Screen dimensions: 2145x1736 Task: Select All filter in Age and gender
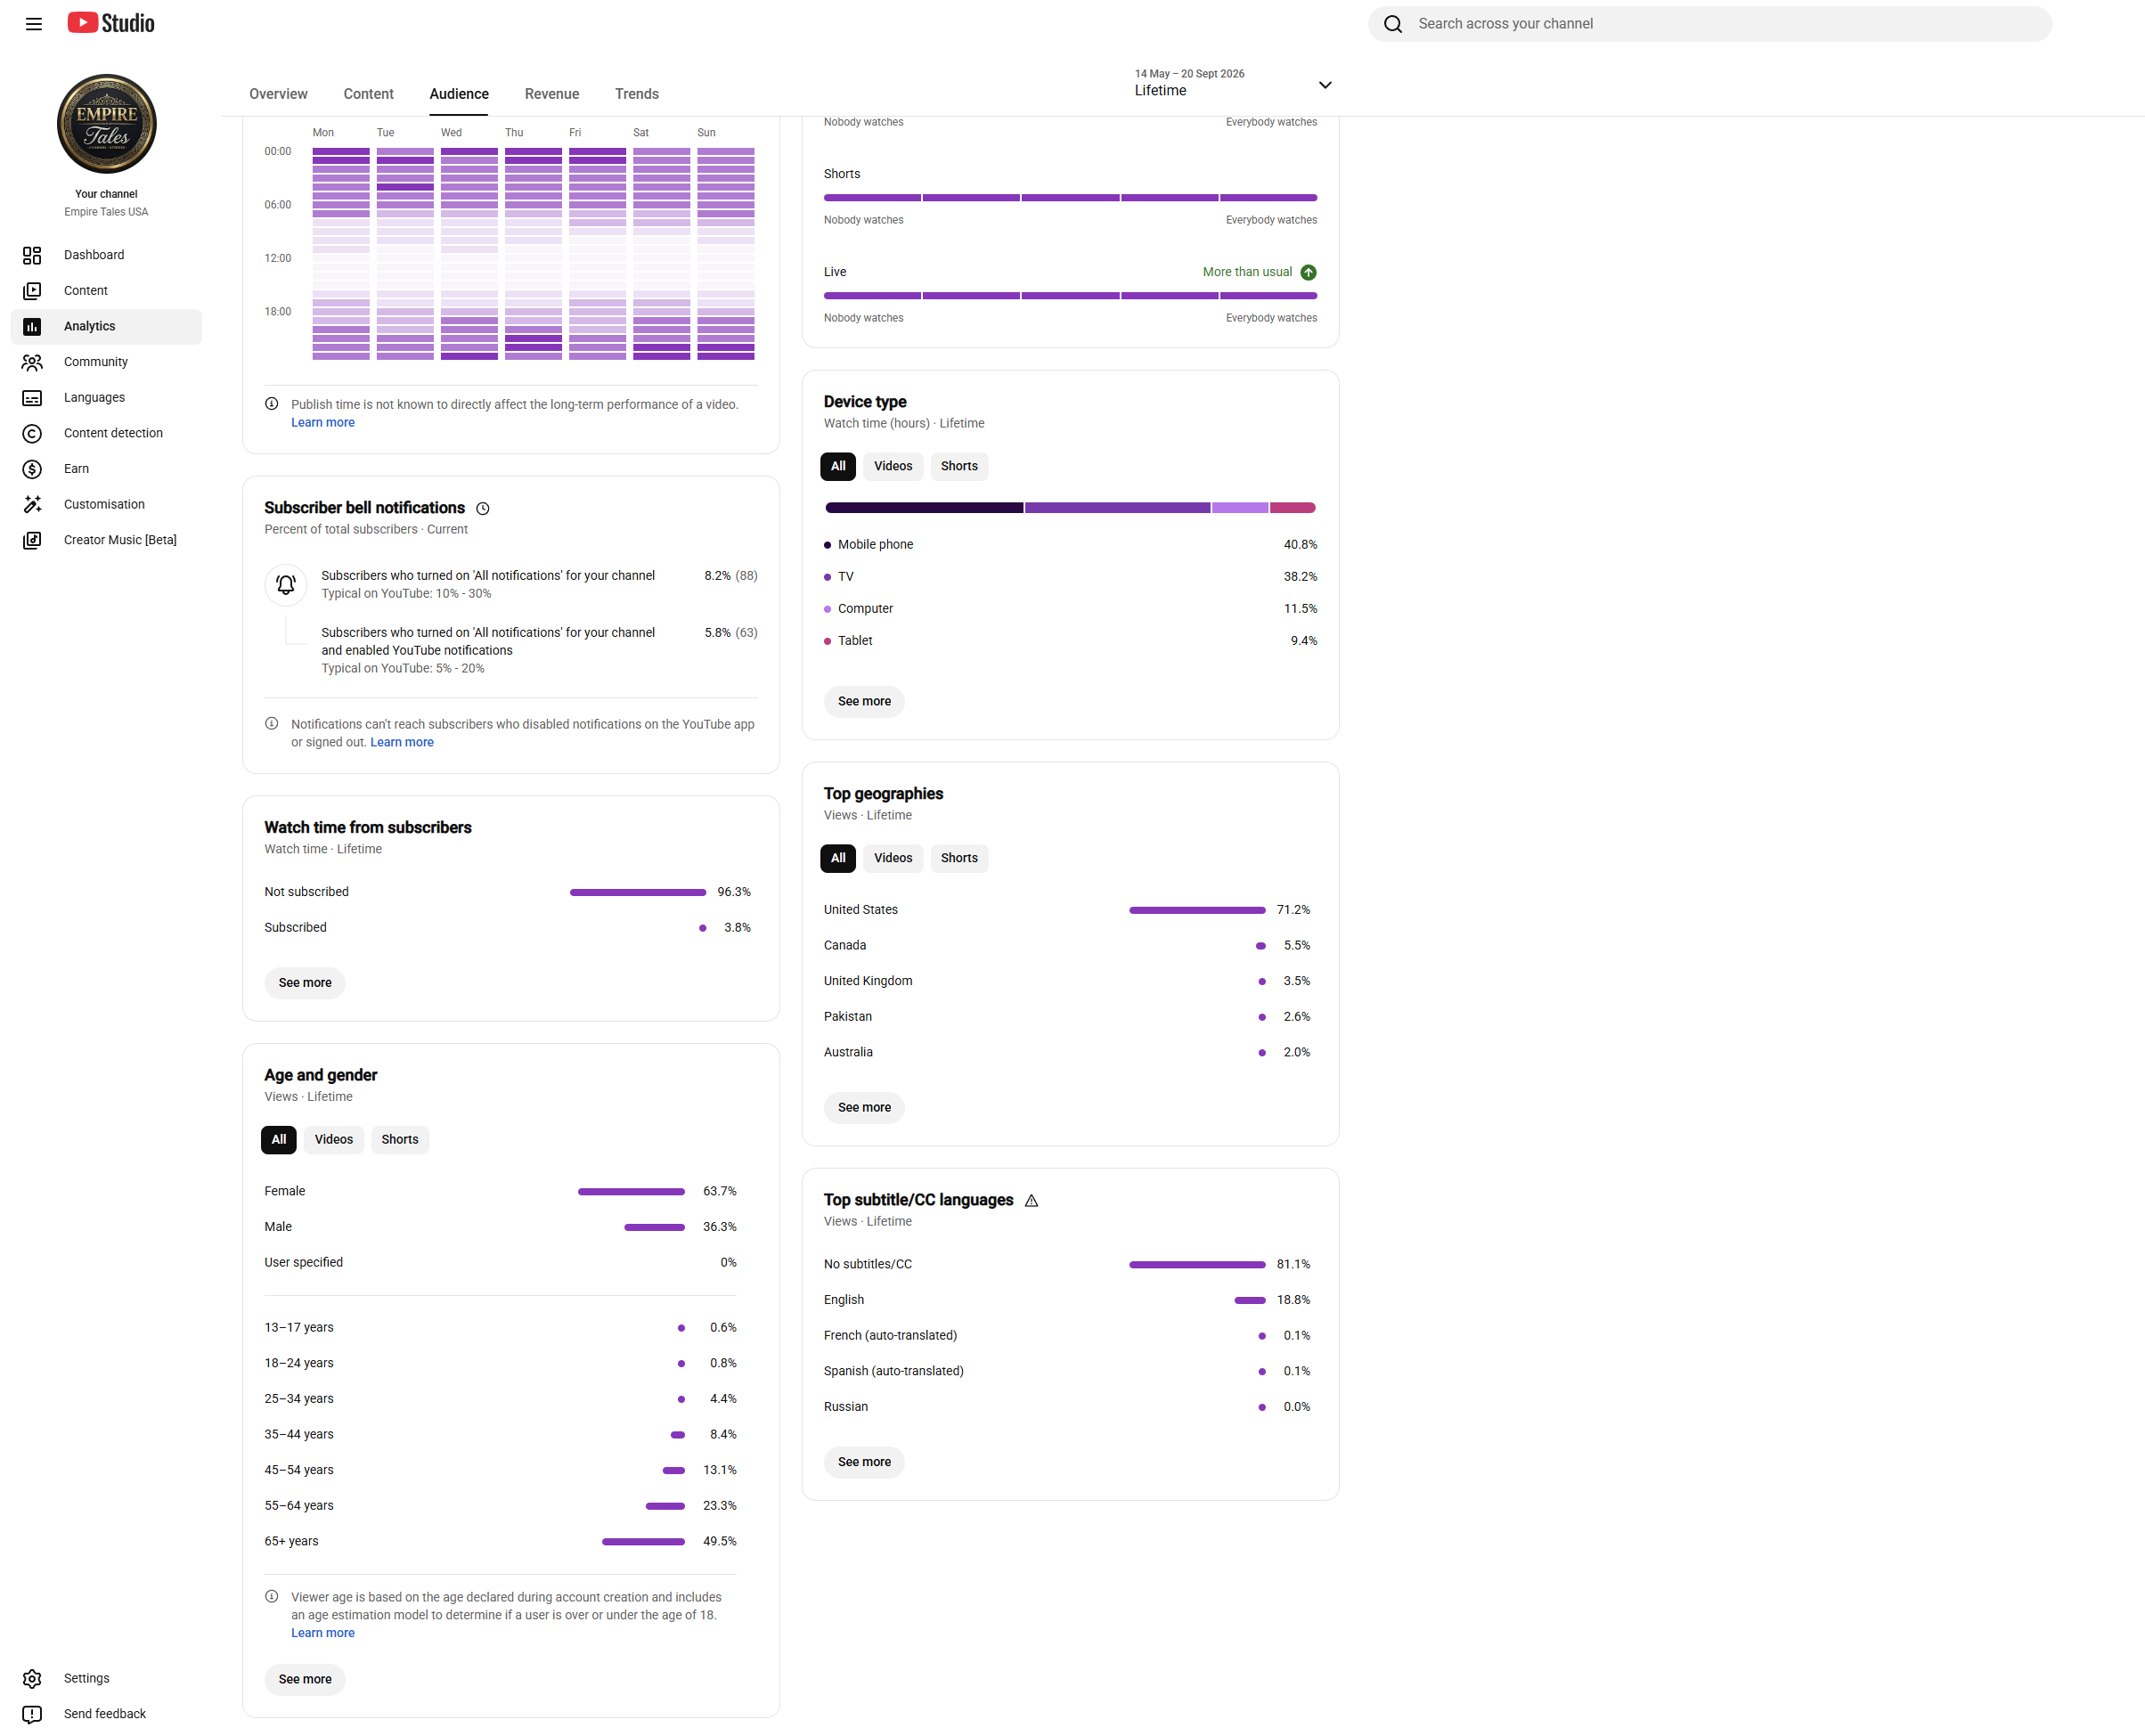(279, 1139)
